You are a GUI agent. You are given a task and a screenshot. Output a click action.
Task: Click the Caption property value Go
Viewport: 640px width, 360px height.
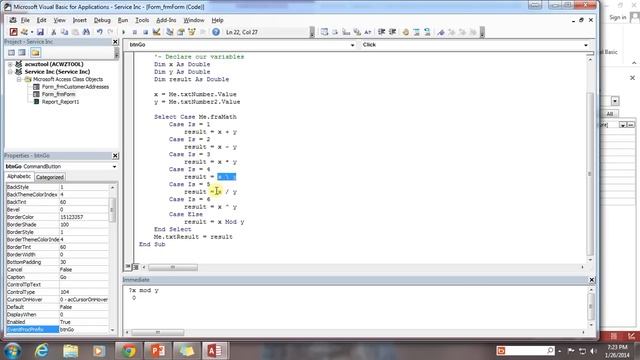(84, 277)
